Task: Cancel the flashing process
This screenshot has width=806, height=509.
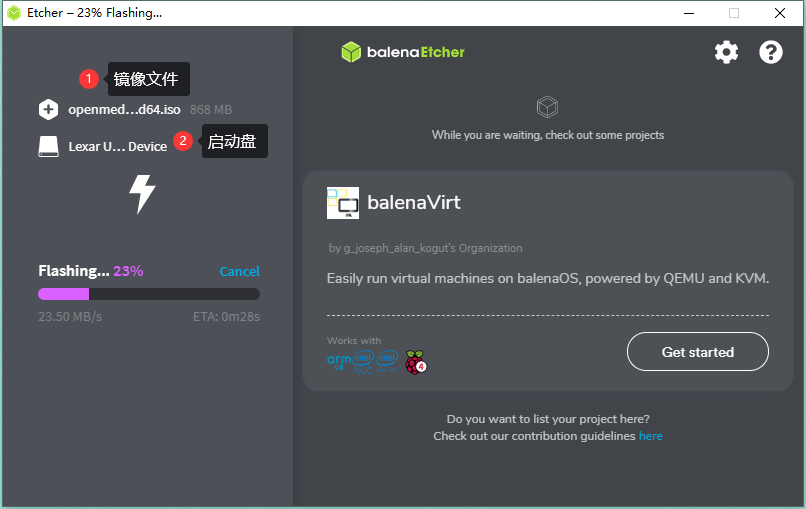Action: [240, 271]
